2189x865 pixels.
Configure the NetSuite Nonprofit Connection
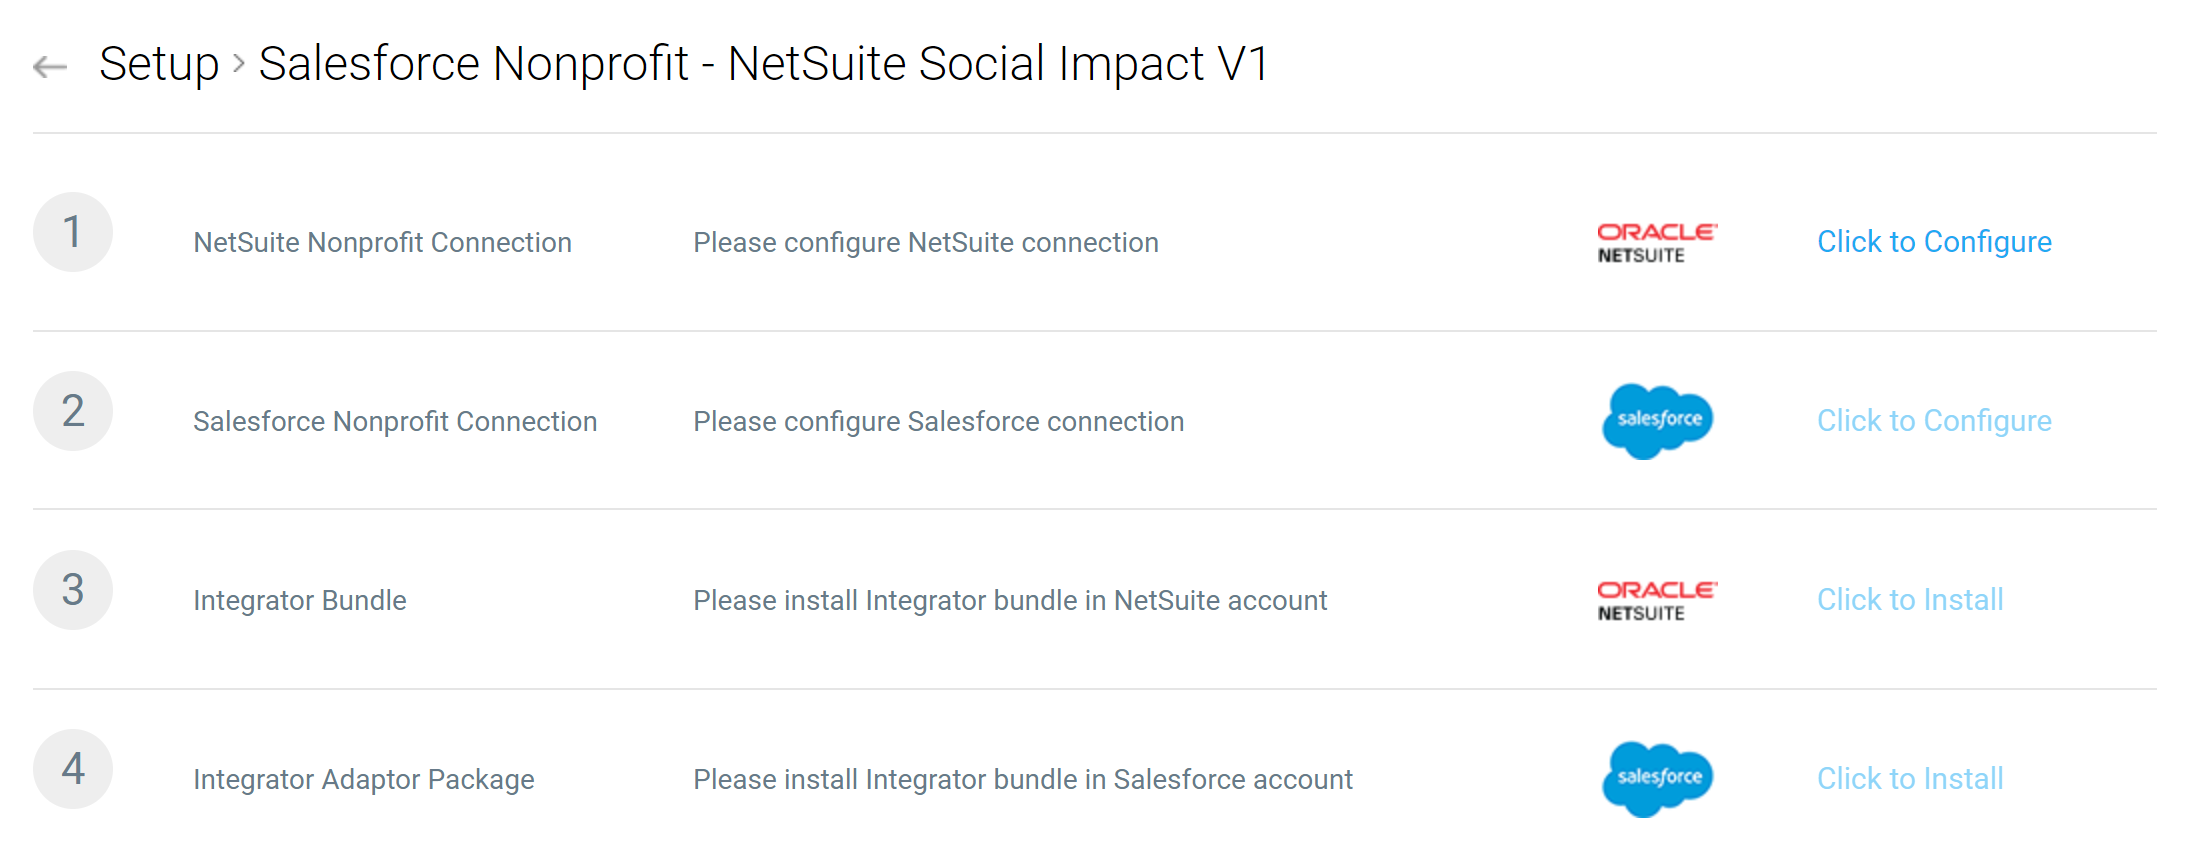(1934, 242)
